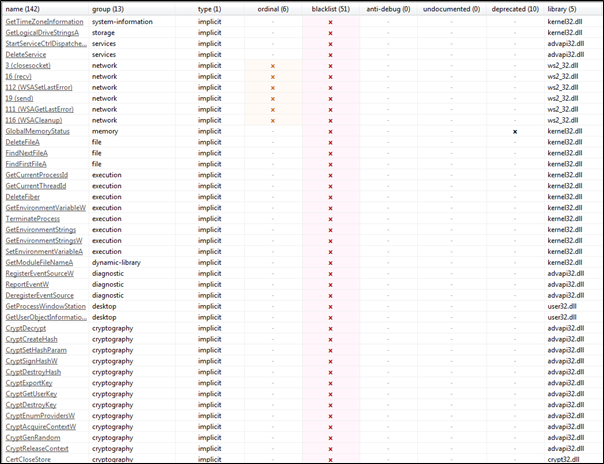The width and height of the screenshot is (604, 464).
Task: Click the deprecated (10) column header
Action: 515,9
